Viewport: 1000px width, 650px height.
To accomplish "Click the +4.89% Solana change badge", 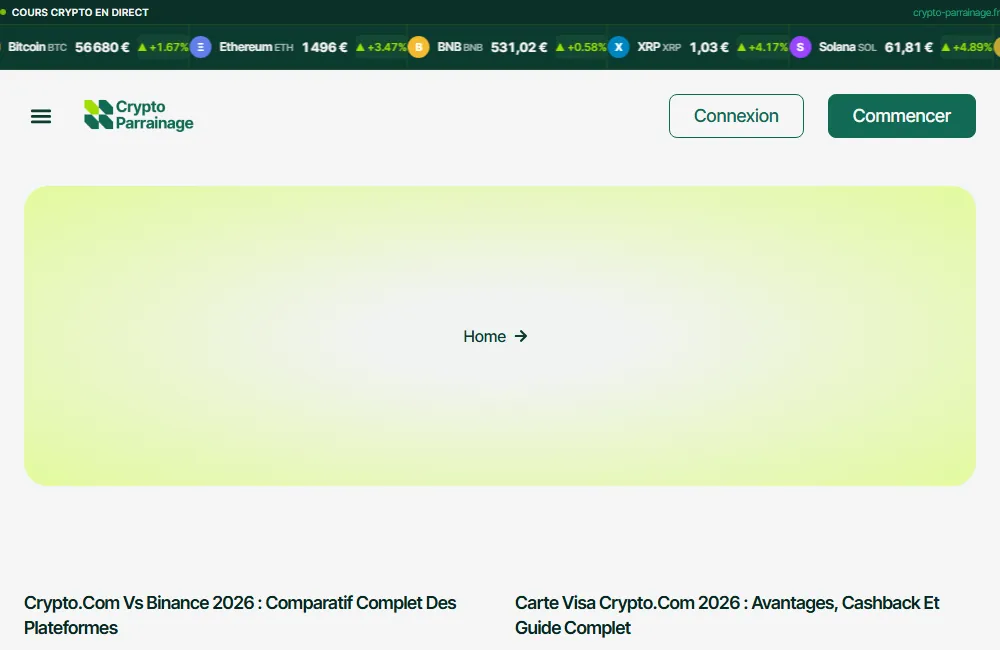I will 967,47.
